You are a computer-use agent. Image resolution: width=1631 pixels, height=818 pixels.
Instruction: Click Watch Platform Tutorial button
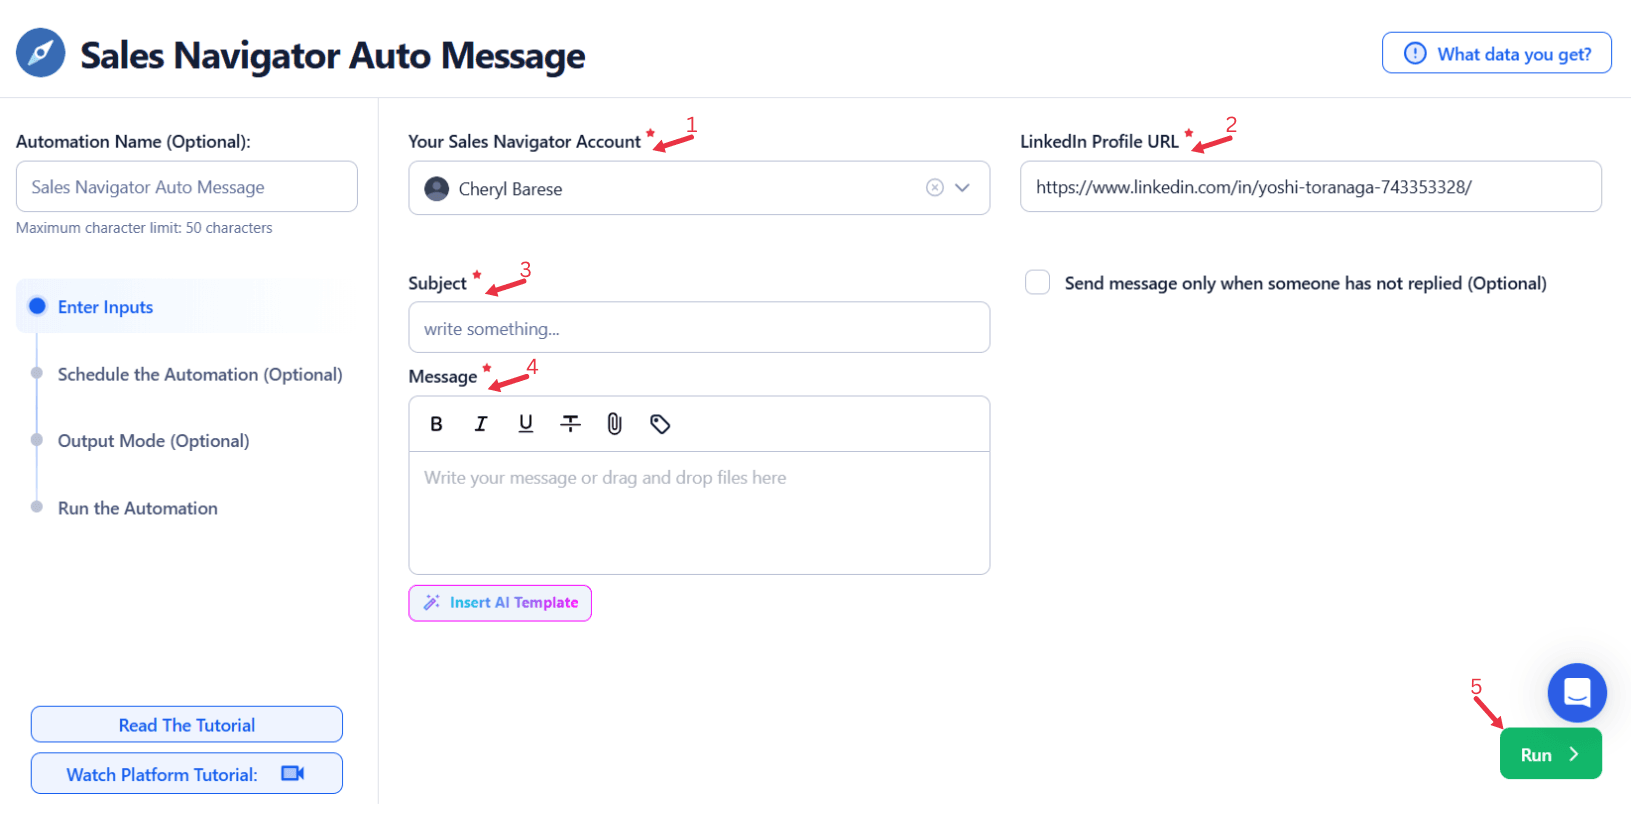point(187,774)
